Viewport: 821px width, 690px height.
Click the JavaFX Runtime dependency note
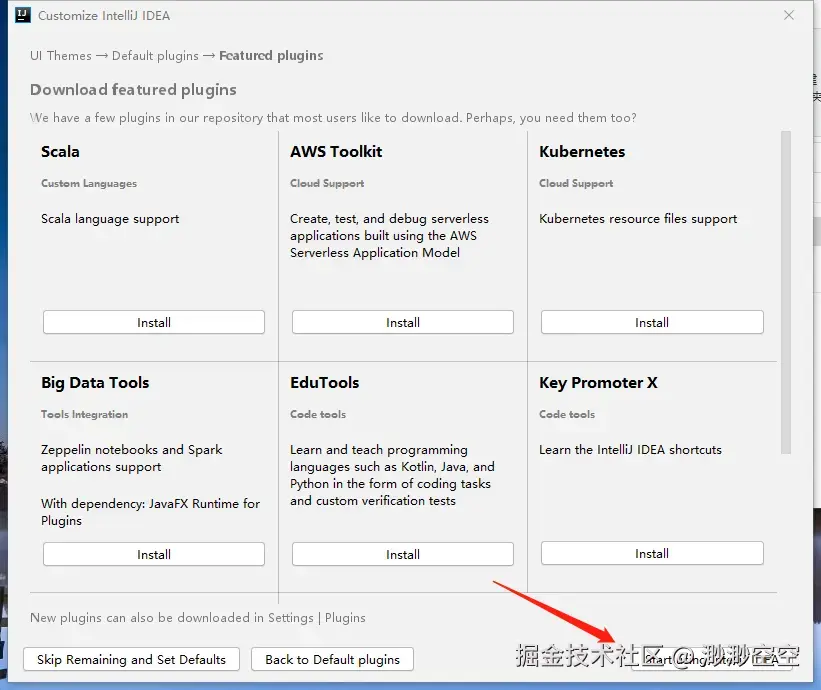coord(150,512)
